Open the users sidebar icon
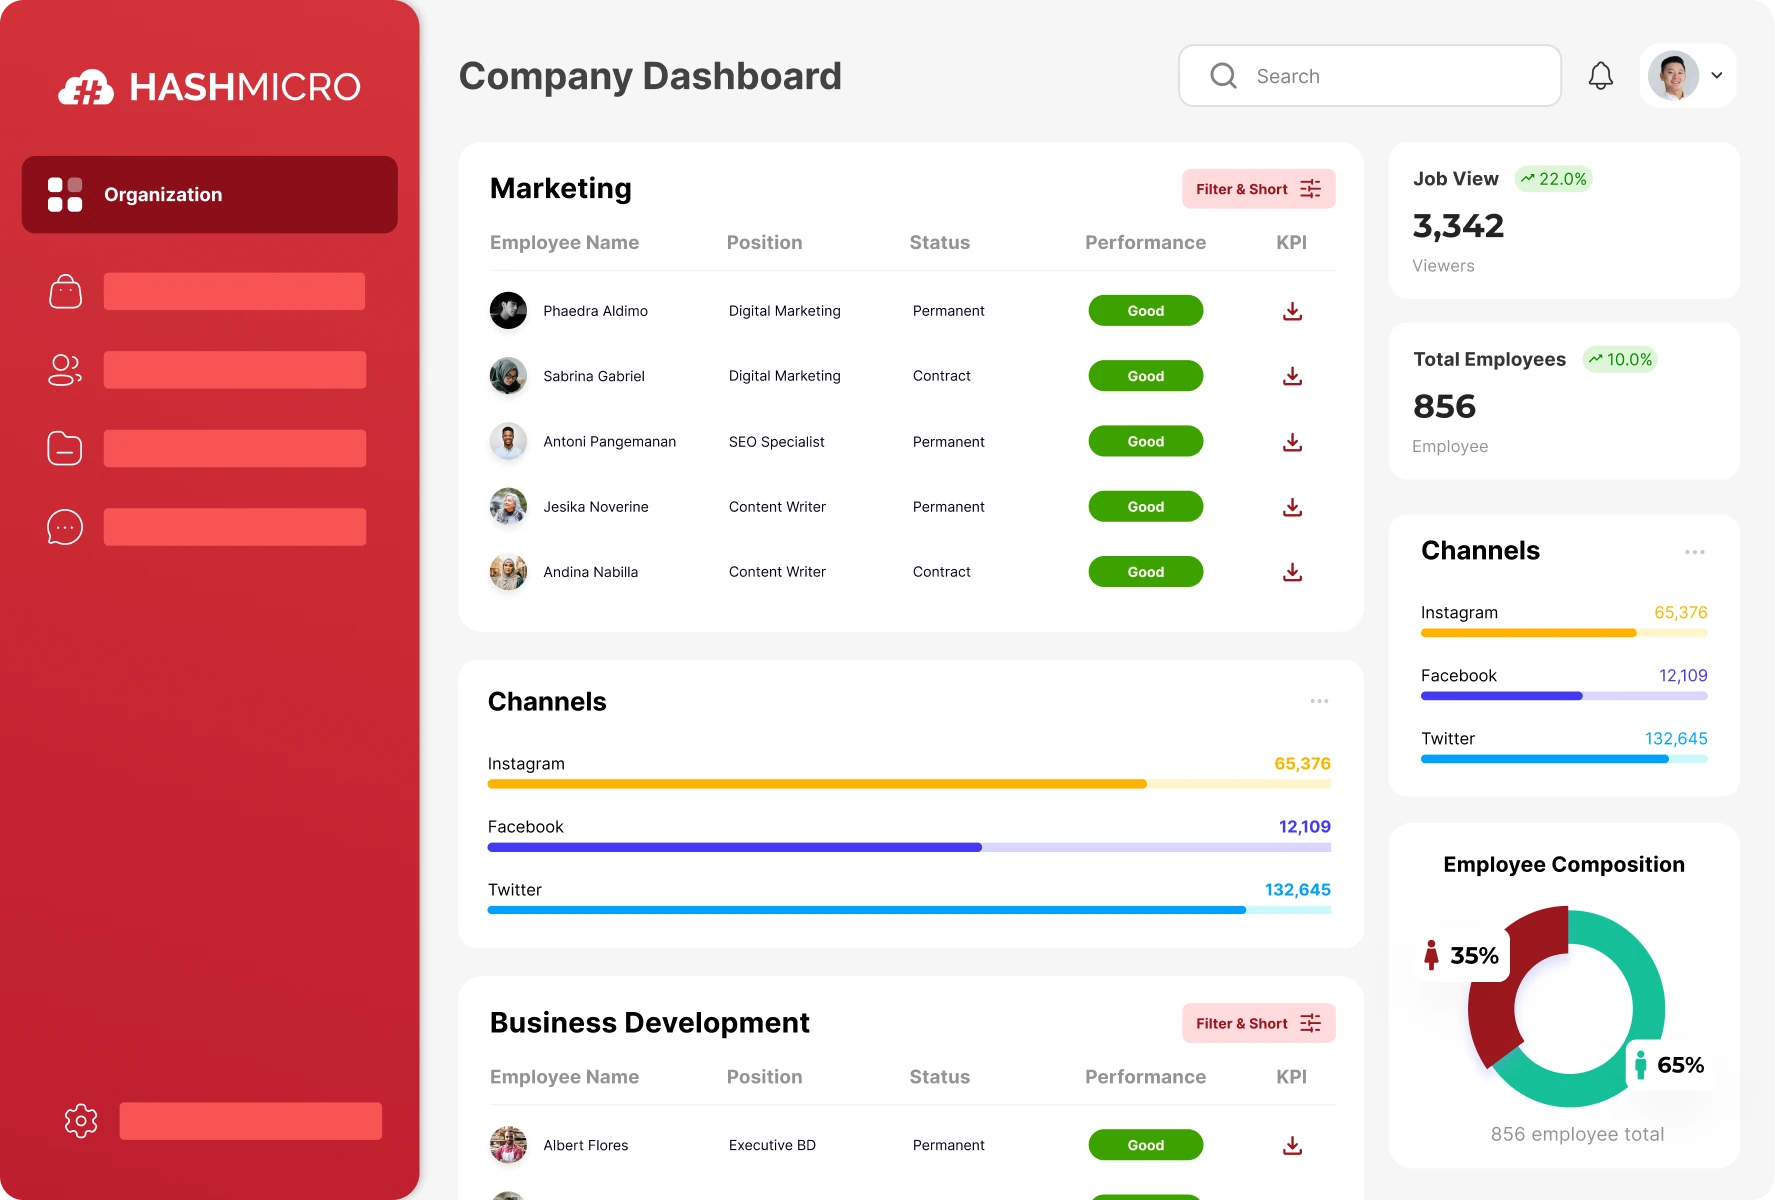 (65, 370)
